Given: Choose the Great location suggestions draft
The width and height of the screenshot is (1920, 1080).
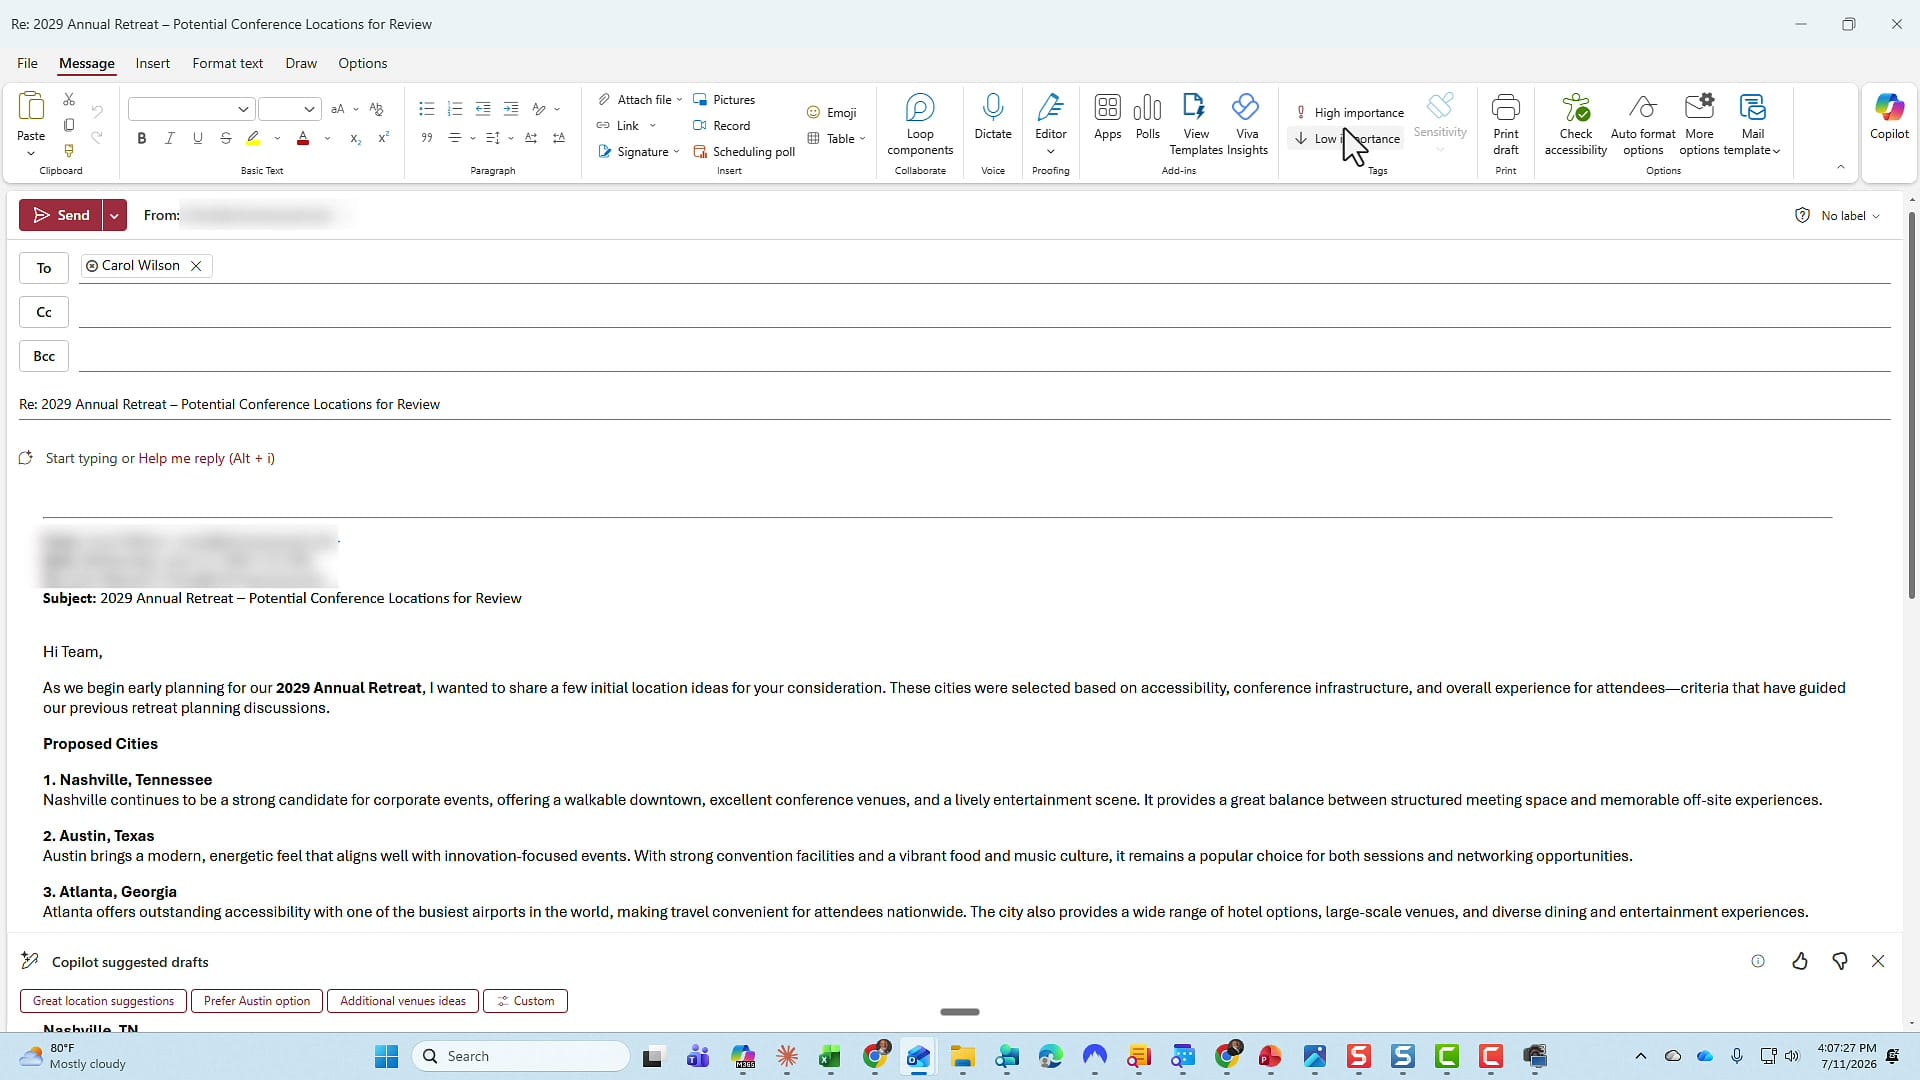Looking at the screenshot, I should pyautogui.click(x=103, y=1001).
